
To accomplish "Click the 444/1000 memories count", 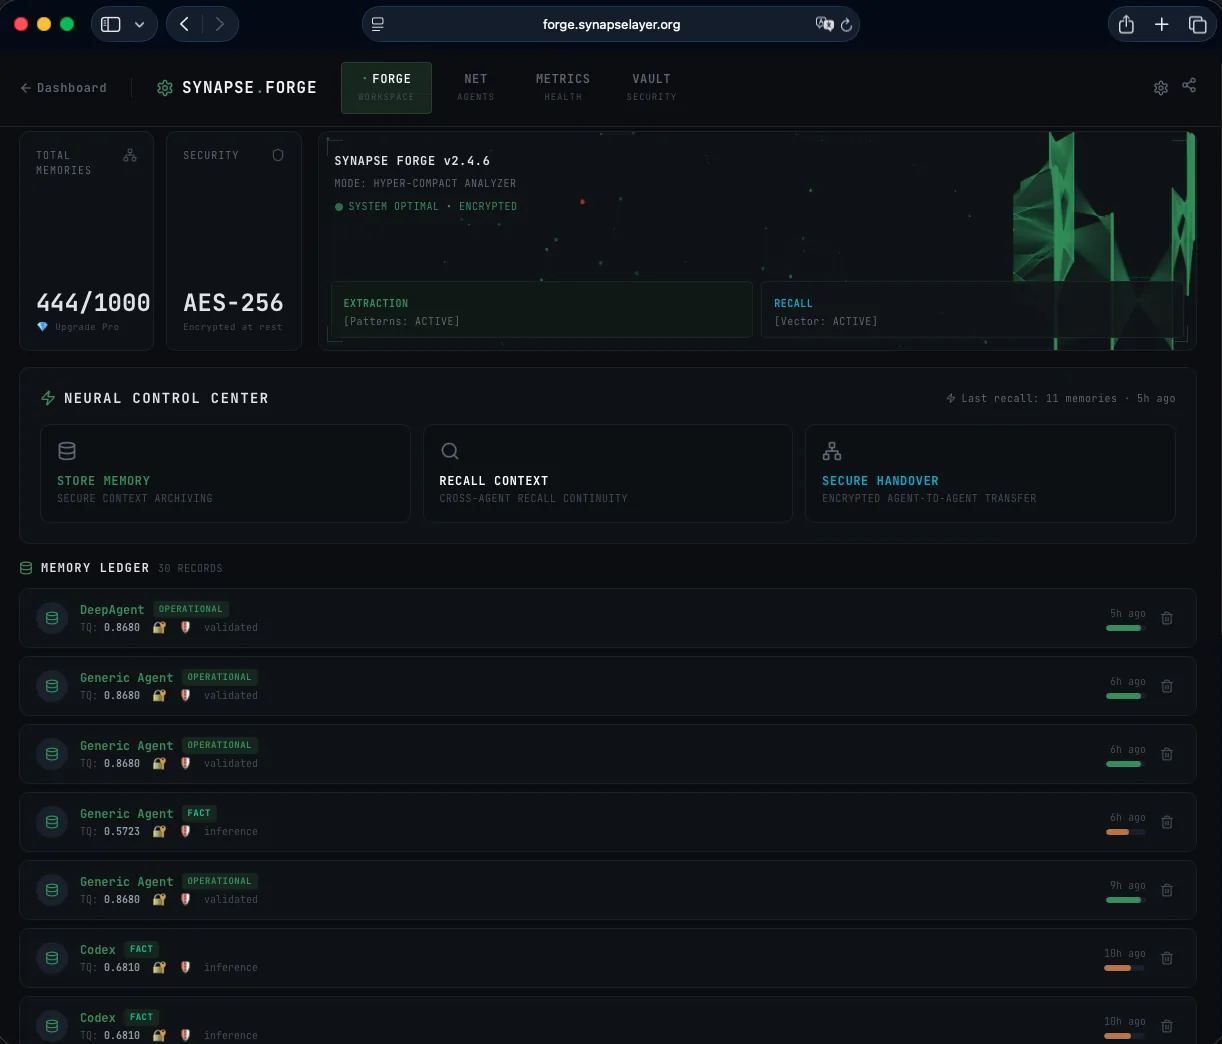I will 93,302.
